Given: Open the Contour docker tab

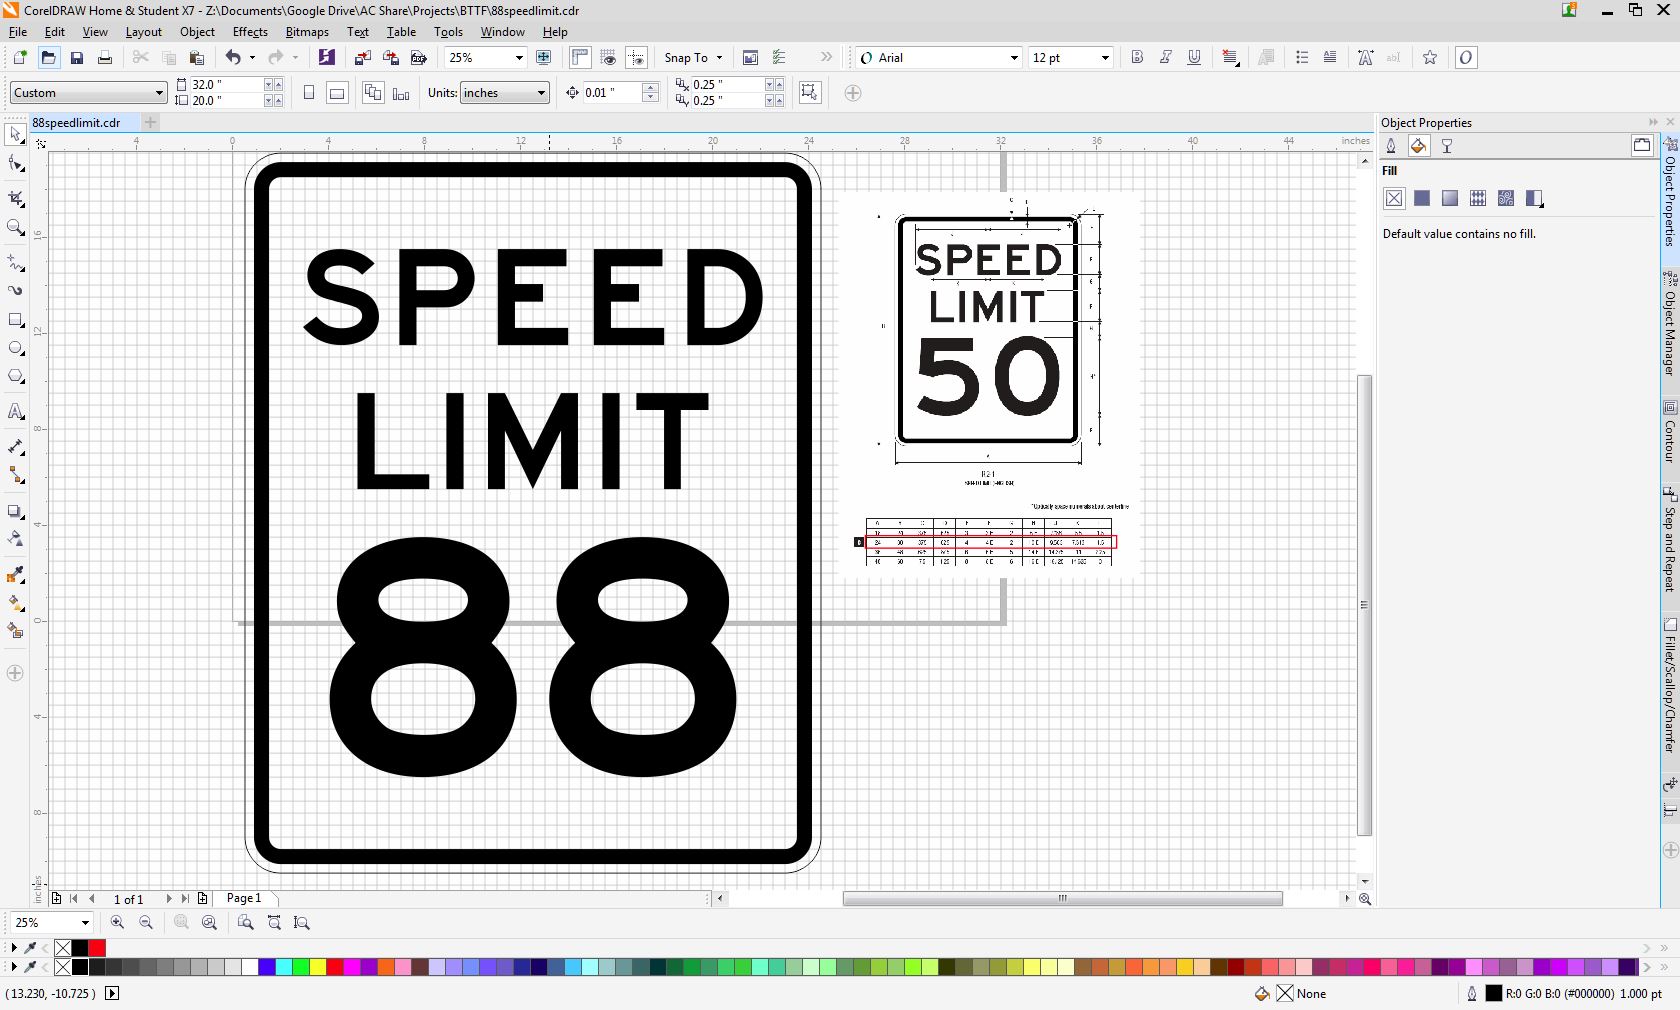Looking at the screenshot, I should click(x=1669, y=432).
